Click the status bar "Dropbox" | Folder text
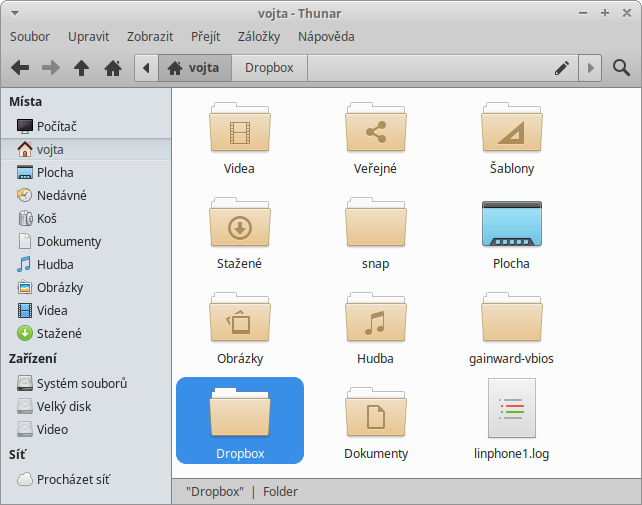Image resolution: width=642 pixels, height=505 pixels. [242, 491]
